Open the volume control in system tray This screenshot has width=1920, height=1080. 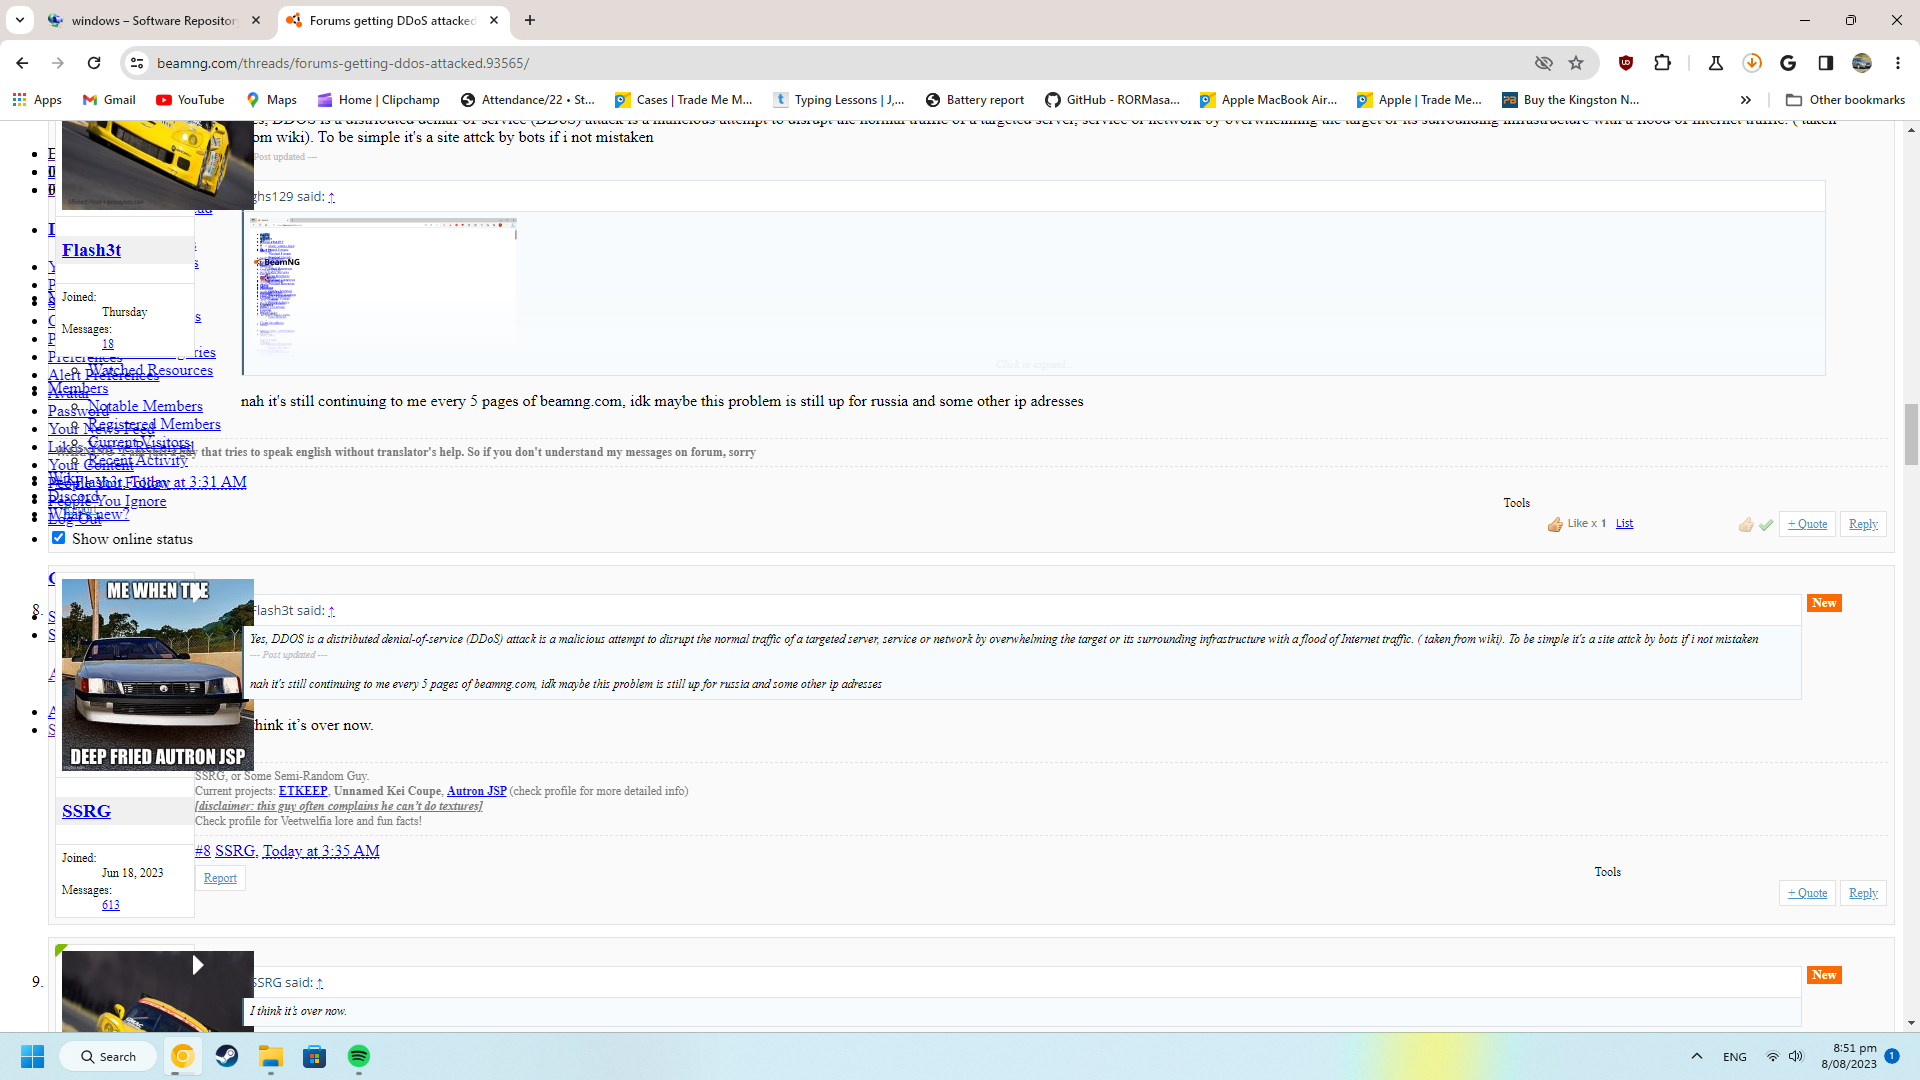1796,1056
